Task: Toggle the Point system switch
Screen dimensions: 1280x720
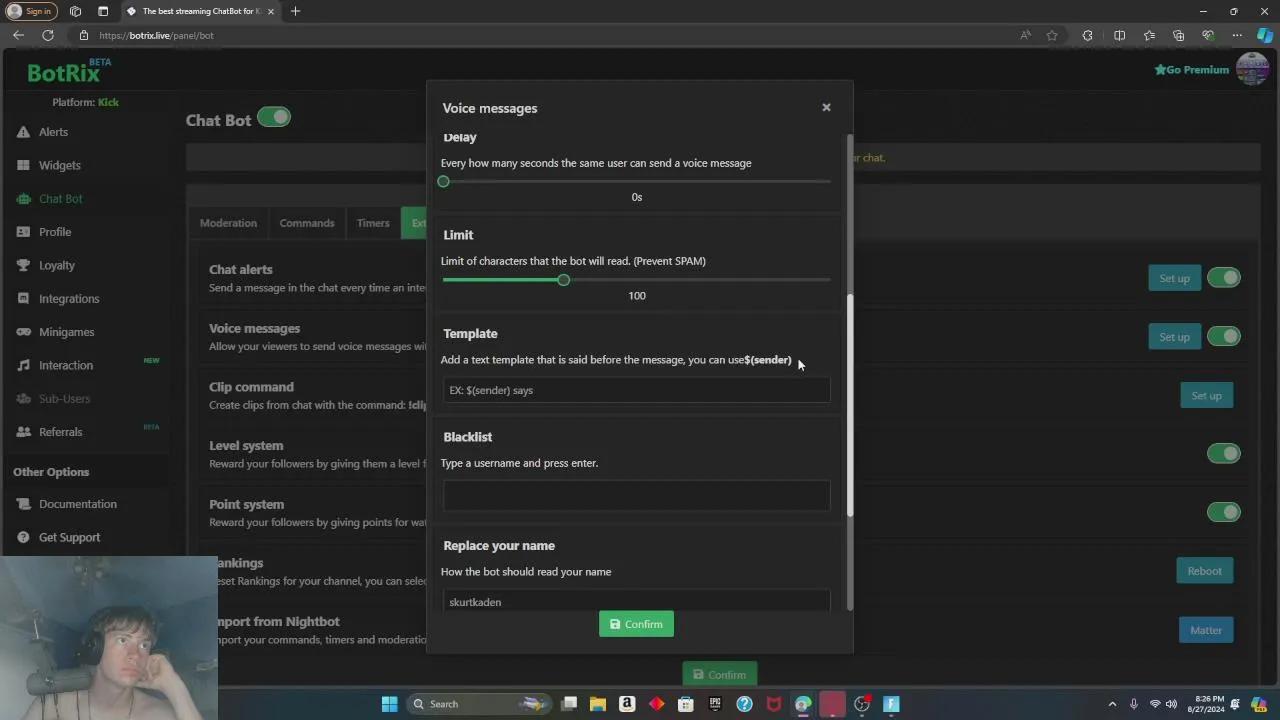Action: click(x=1223, y=512)
